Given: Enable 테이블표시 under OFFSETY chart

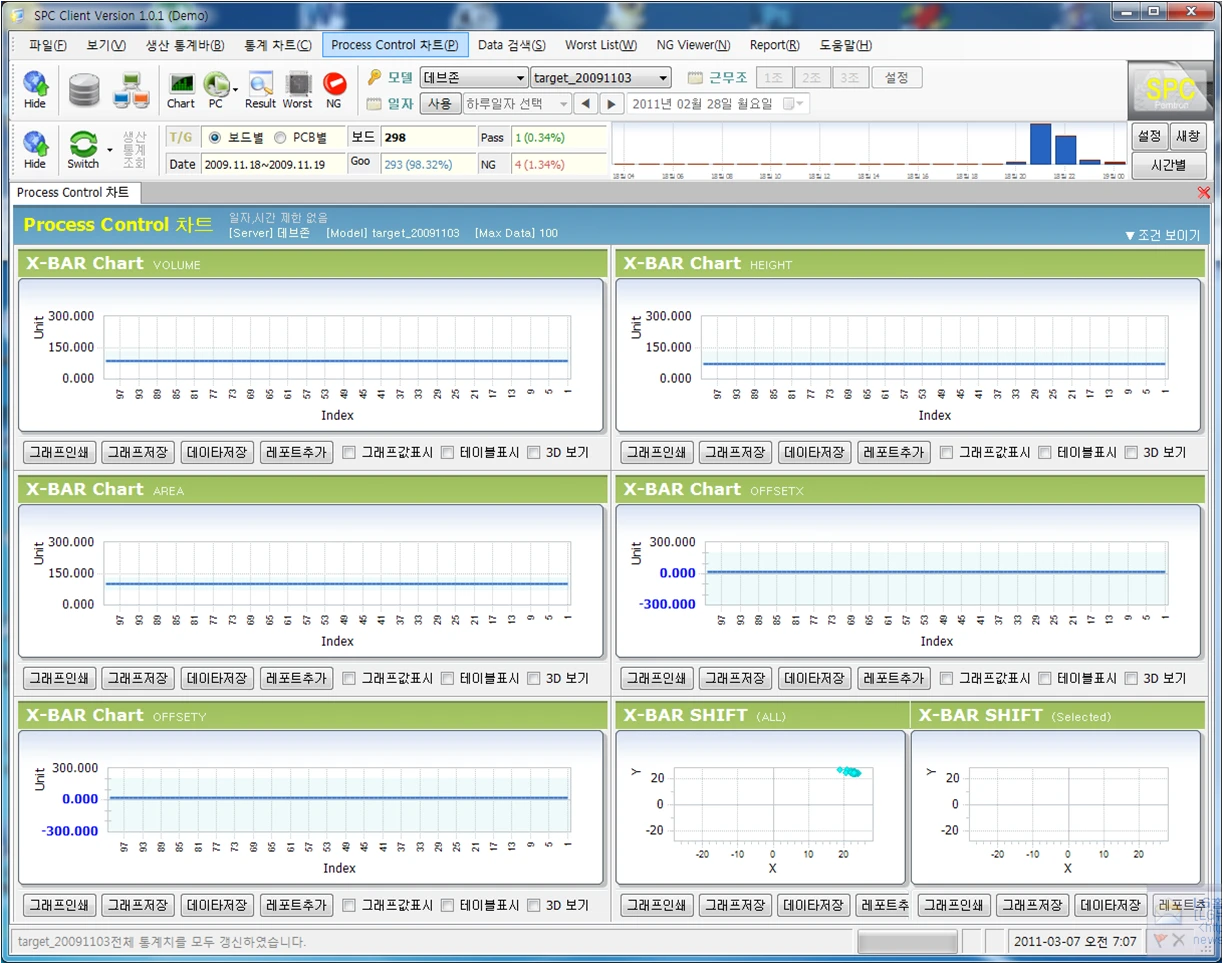Looking at the screenshot, I should pos(447,906).
